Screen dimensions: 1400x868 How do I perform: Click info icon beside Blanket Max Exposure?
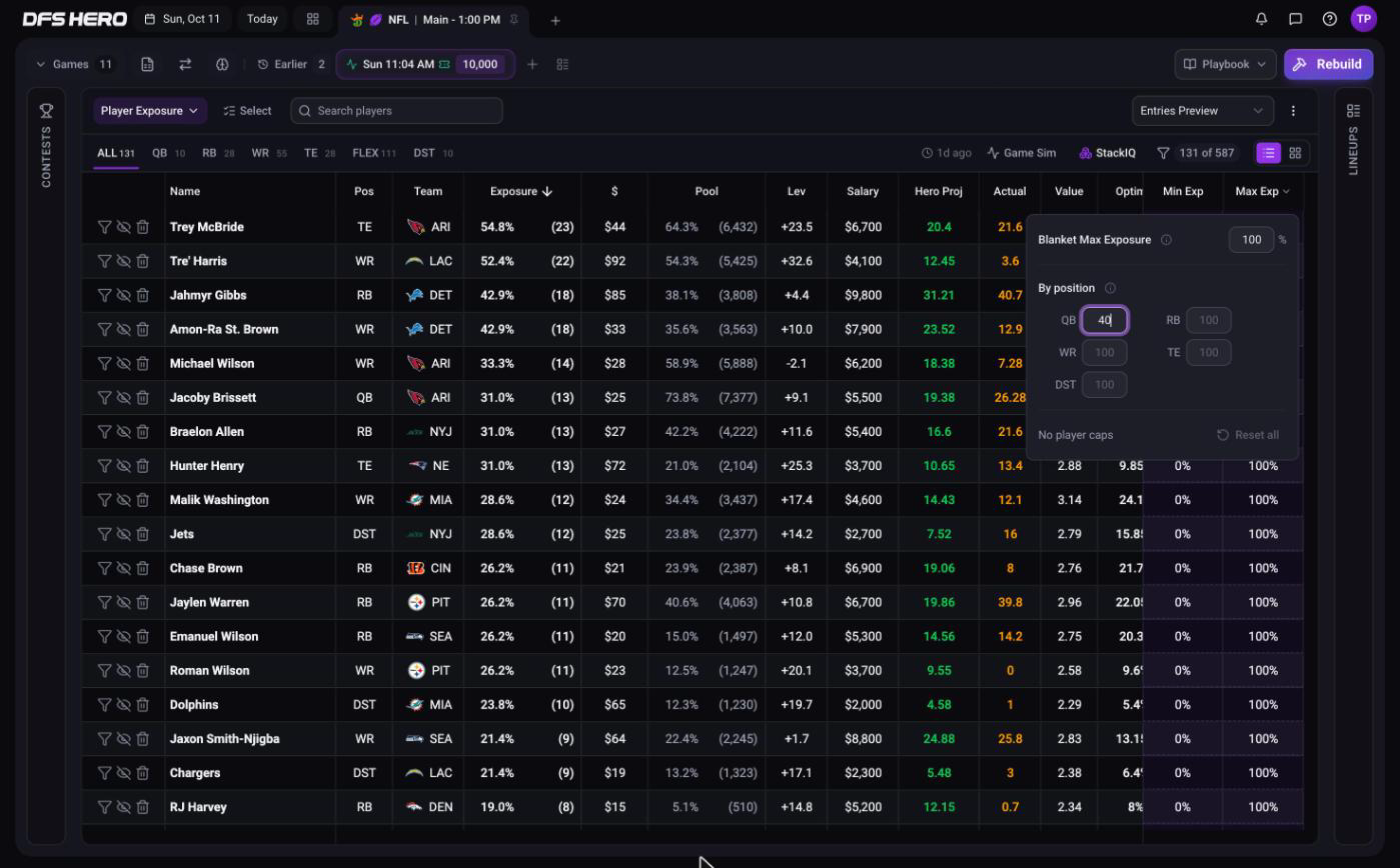1166,240
